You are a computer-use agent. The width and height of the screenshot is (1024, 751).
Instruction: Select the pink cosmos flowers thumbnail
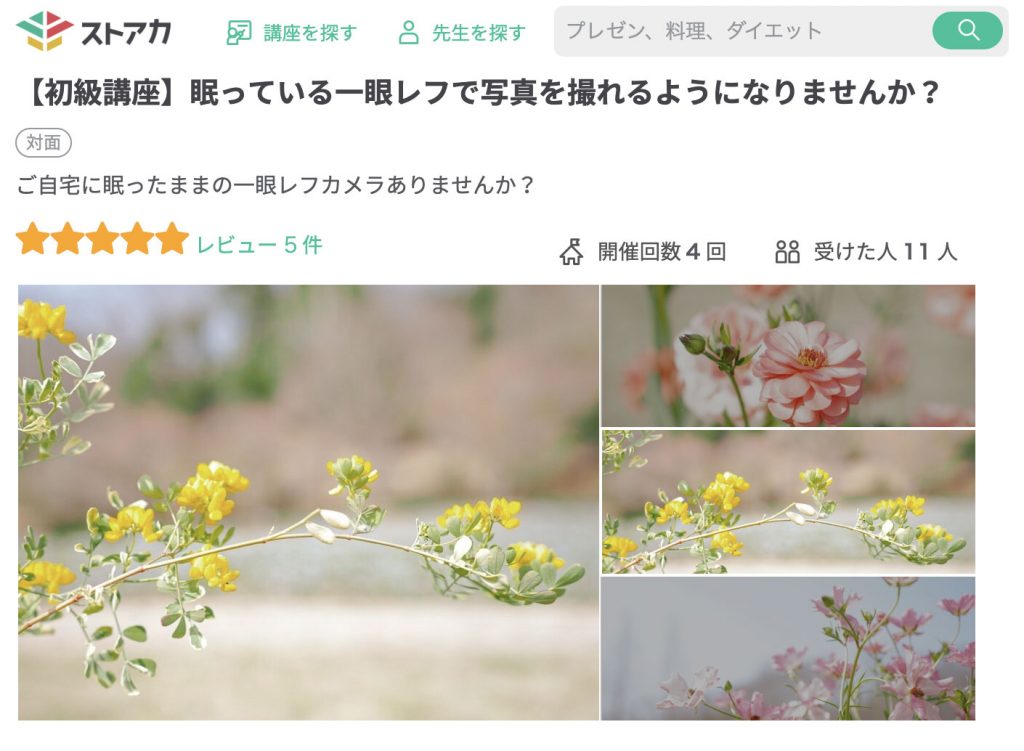(788, 648)
